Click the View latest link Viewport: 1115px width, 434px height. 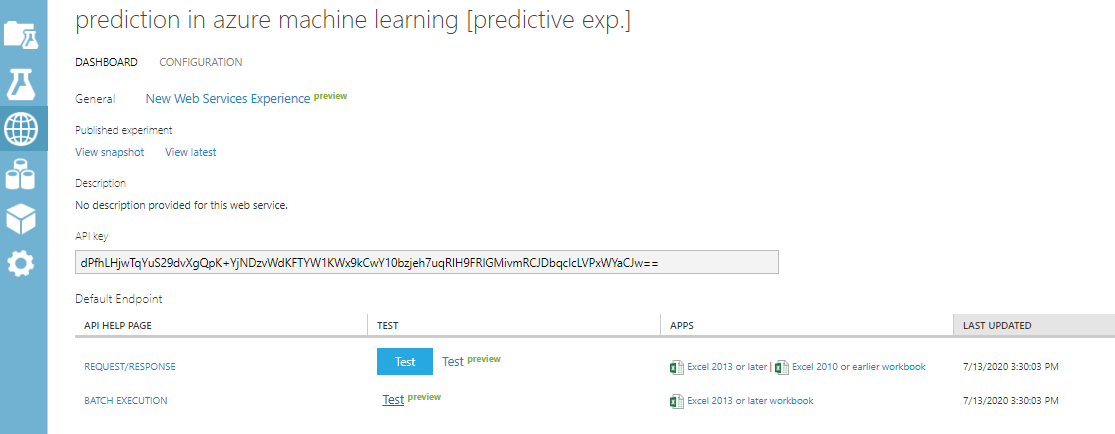[x=190, y=152]
